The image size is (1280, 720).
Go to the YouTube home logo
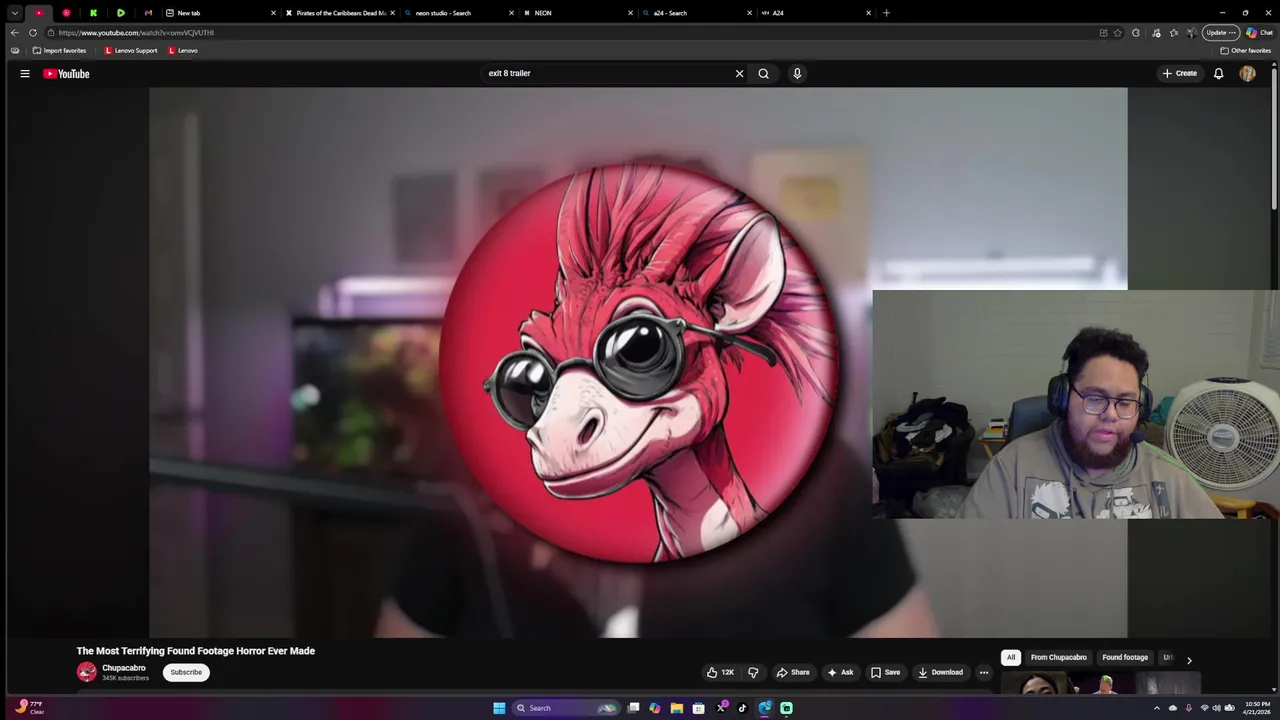click(66, 73)
